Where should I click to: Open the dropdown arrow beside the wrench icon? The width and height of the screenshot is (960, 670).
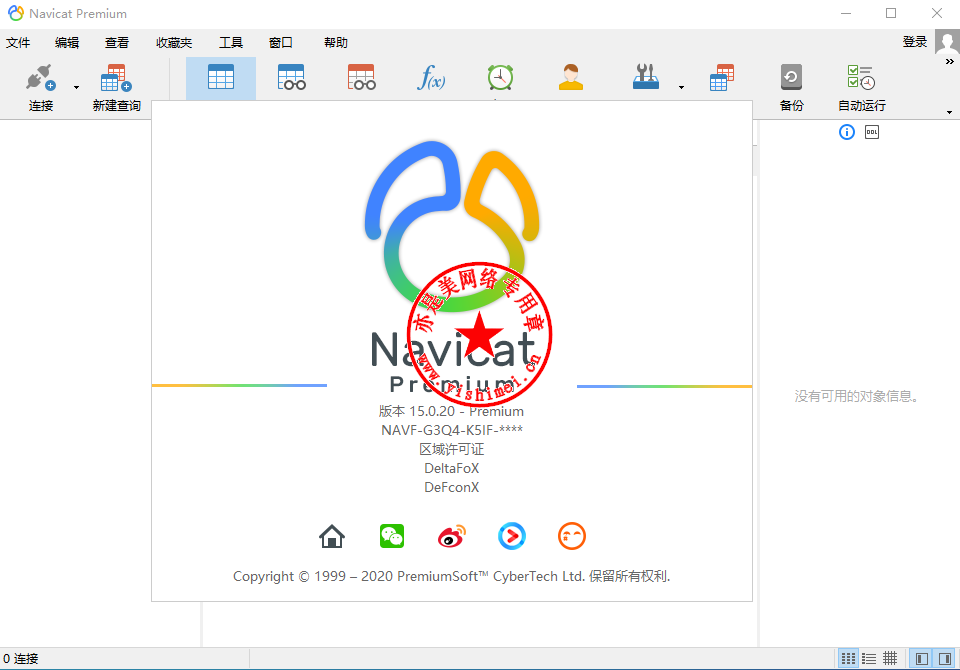681,88
